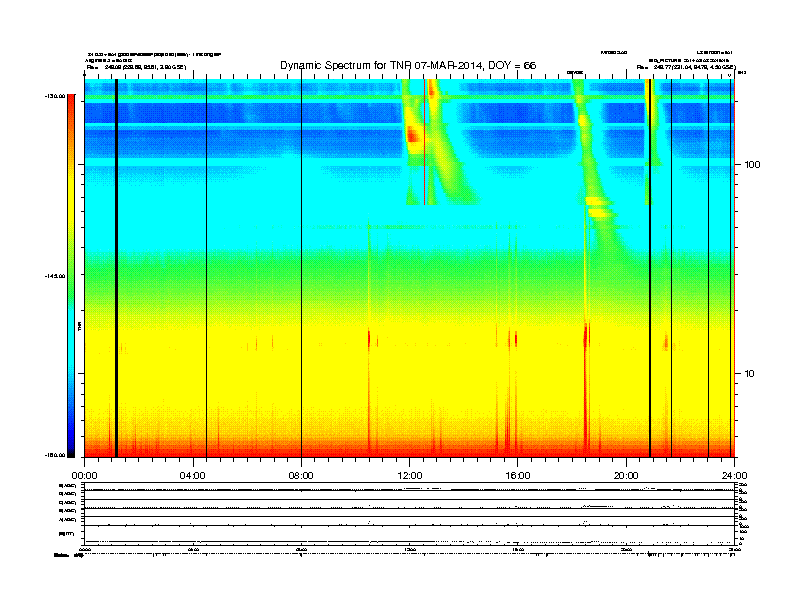Click the thick black vertical marker near 01:00
This screenshot has height=612, width=792.
[116, 268]
